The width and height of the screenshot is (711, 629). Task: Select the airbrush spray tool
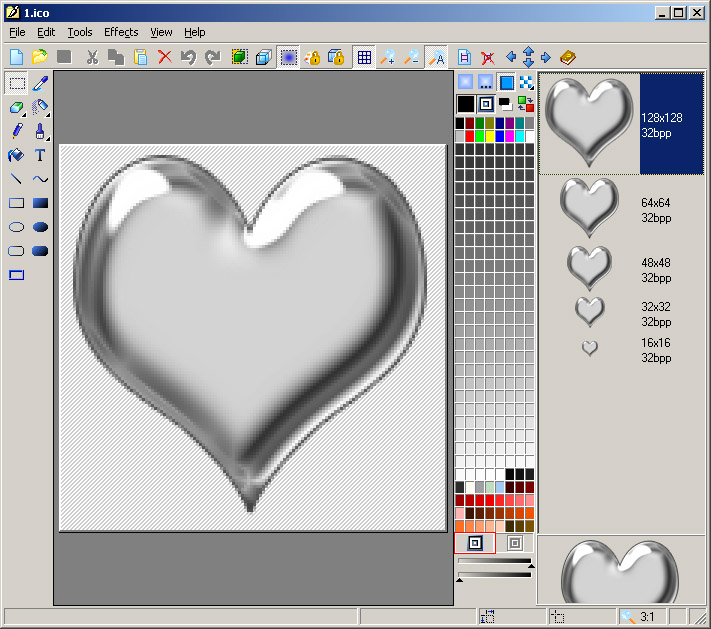(40, 107)
